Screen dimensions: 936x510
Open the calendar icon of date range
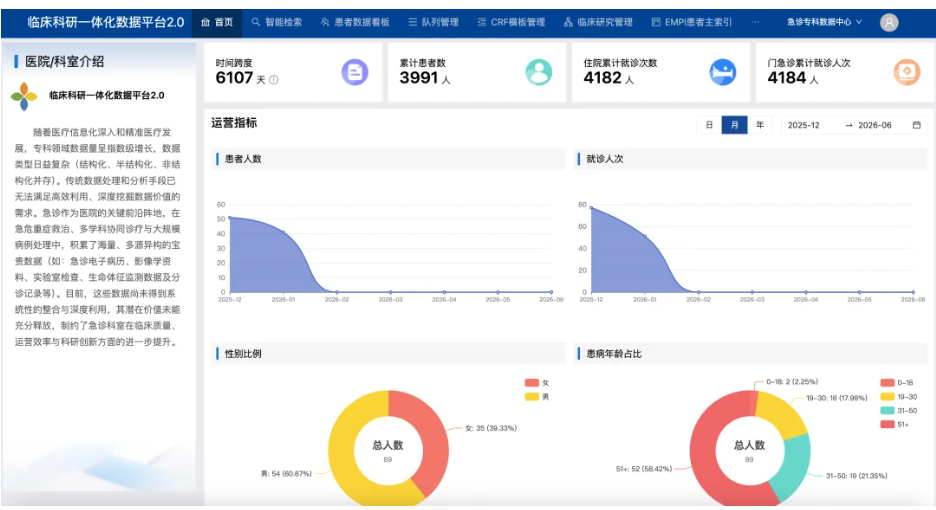916,125
